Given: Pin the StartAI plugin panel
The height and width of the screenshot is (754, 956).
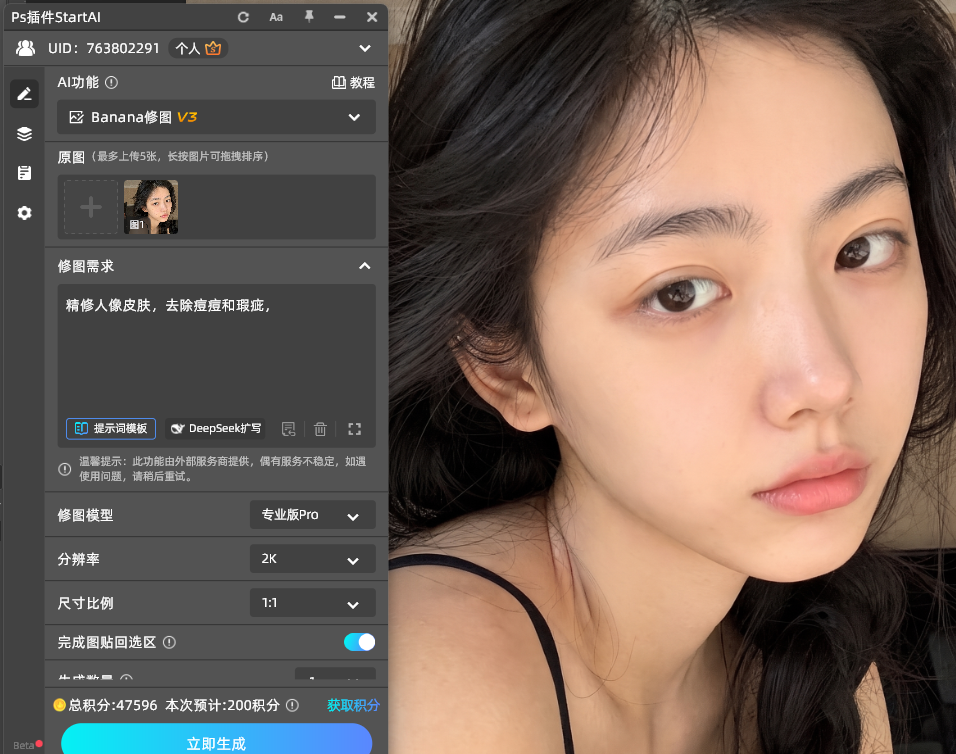Looking at the screenshot, I should click(x=309, y=16).
